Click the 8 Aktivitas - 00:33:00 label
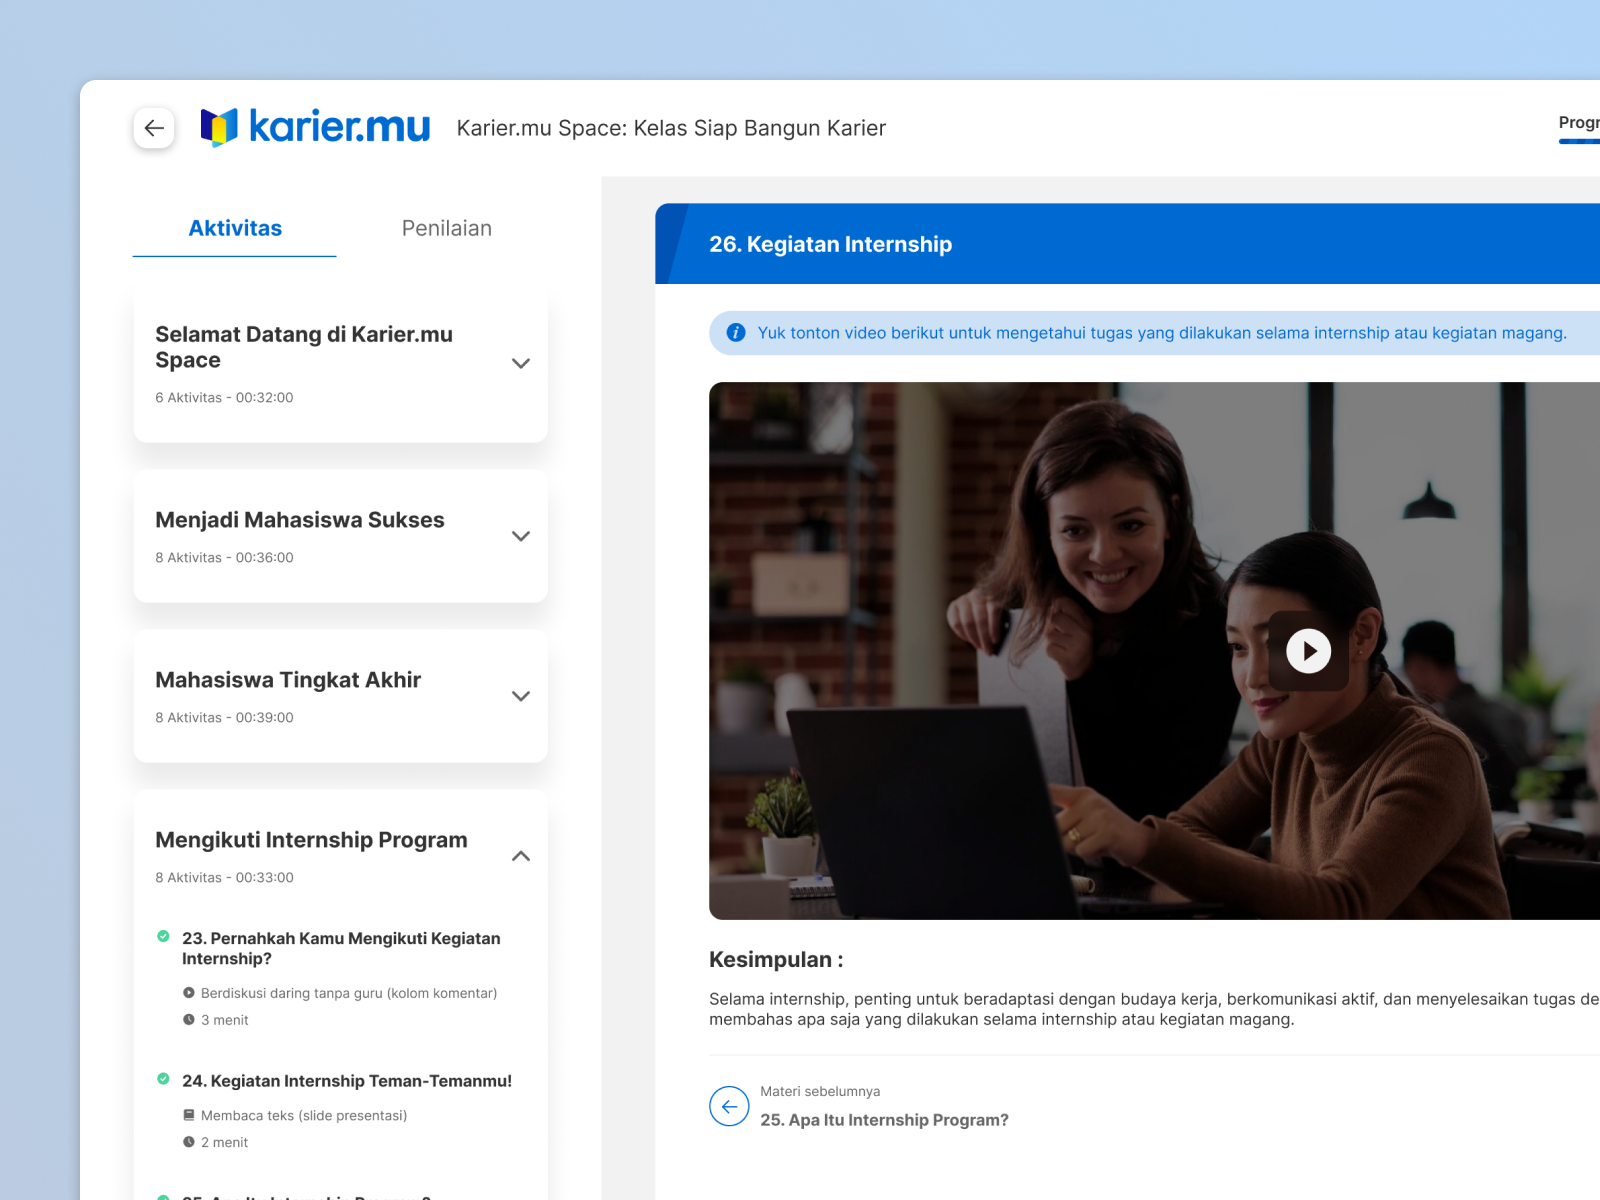Image resolution: width=1600 pixels, height=1200 pixels. pyautogui.click(x=224, y=877)
